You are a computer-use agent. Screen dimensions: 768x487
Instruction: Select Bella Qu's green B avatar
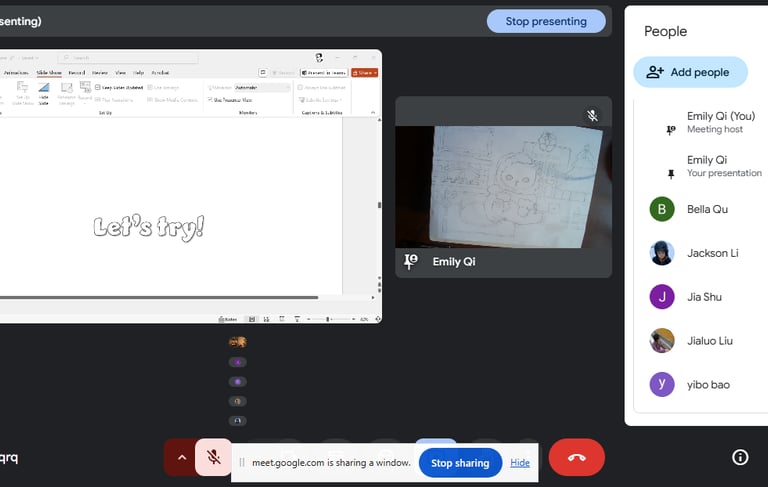[x=662, y=209]
